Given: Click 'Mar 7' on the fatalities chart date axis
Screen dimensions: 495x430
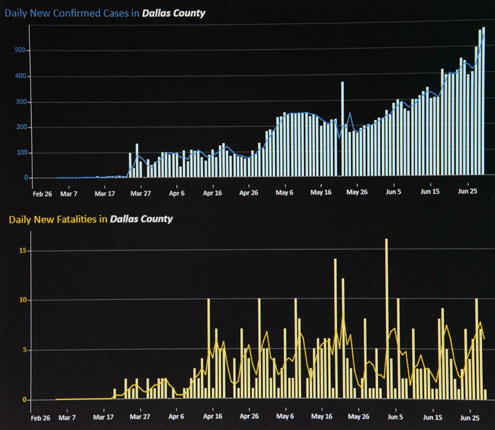Looking at the screenshot, I should 67,418.
